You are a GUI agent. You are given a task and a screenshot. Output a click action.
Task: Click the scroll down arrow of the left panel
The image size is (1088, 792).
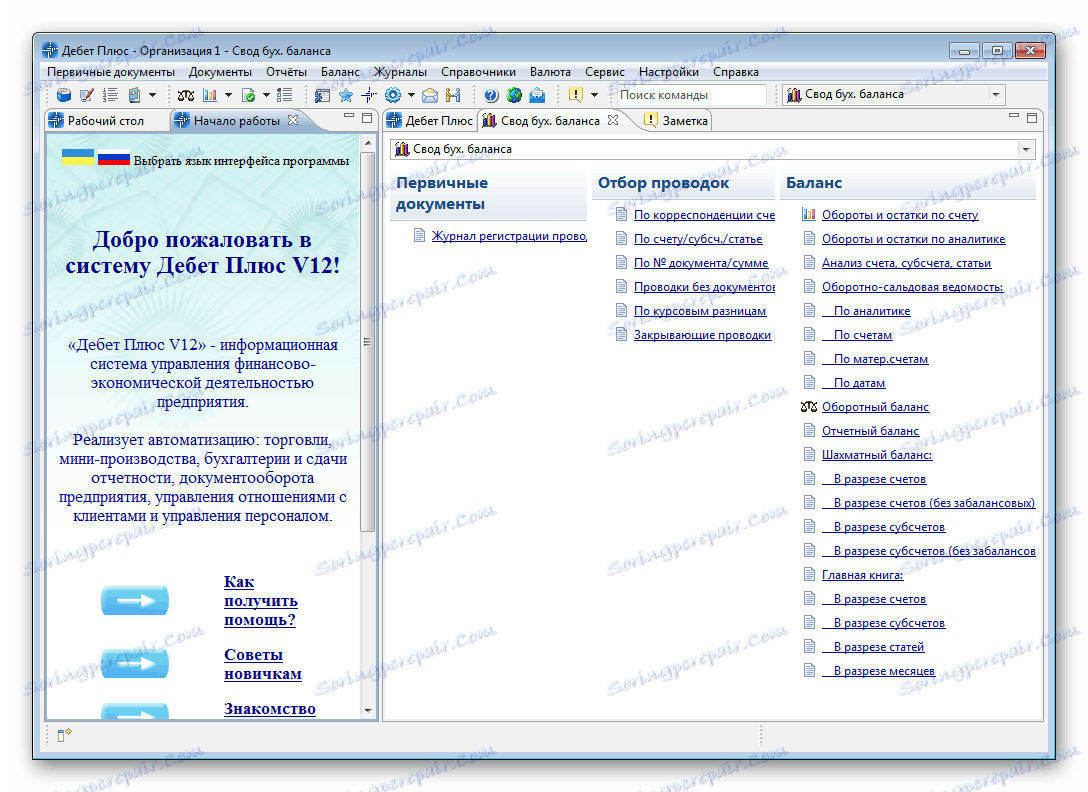click(x=368, y=711)
